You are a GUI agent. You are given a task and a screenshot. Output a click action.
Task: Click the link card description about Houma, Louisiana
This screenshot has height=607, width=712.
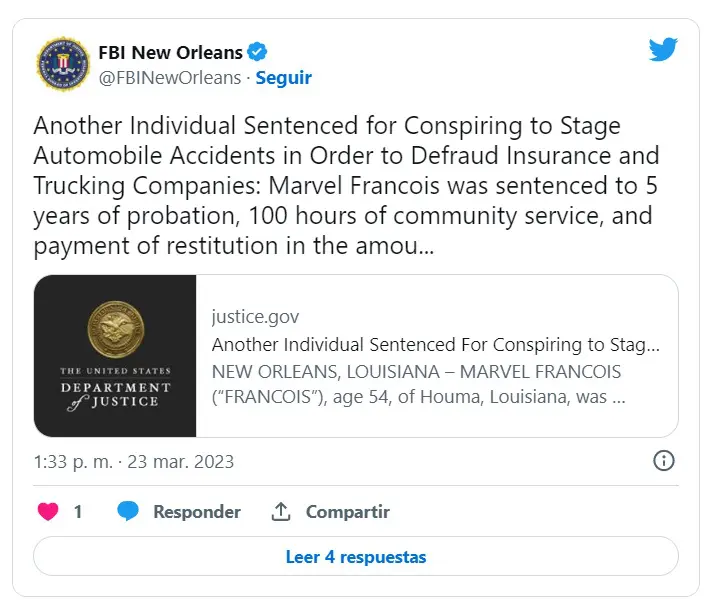pos(420,383)
